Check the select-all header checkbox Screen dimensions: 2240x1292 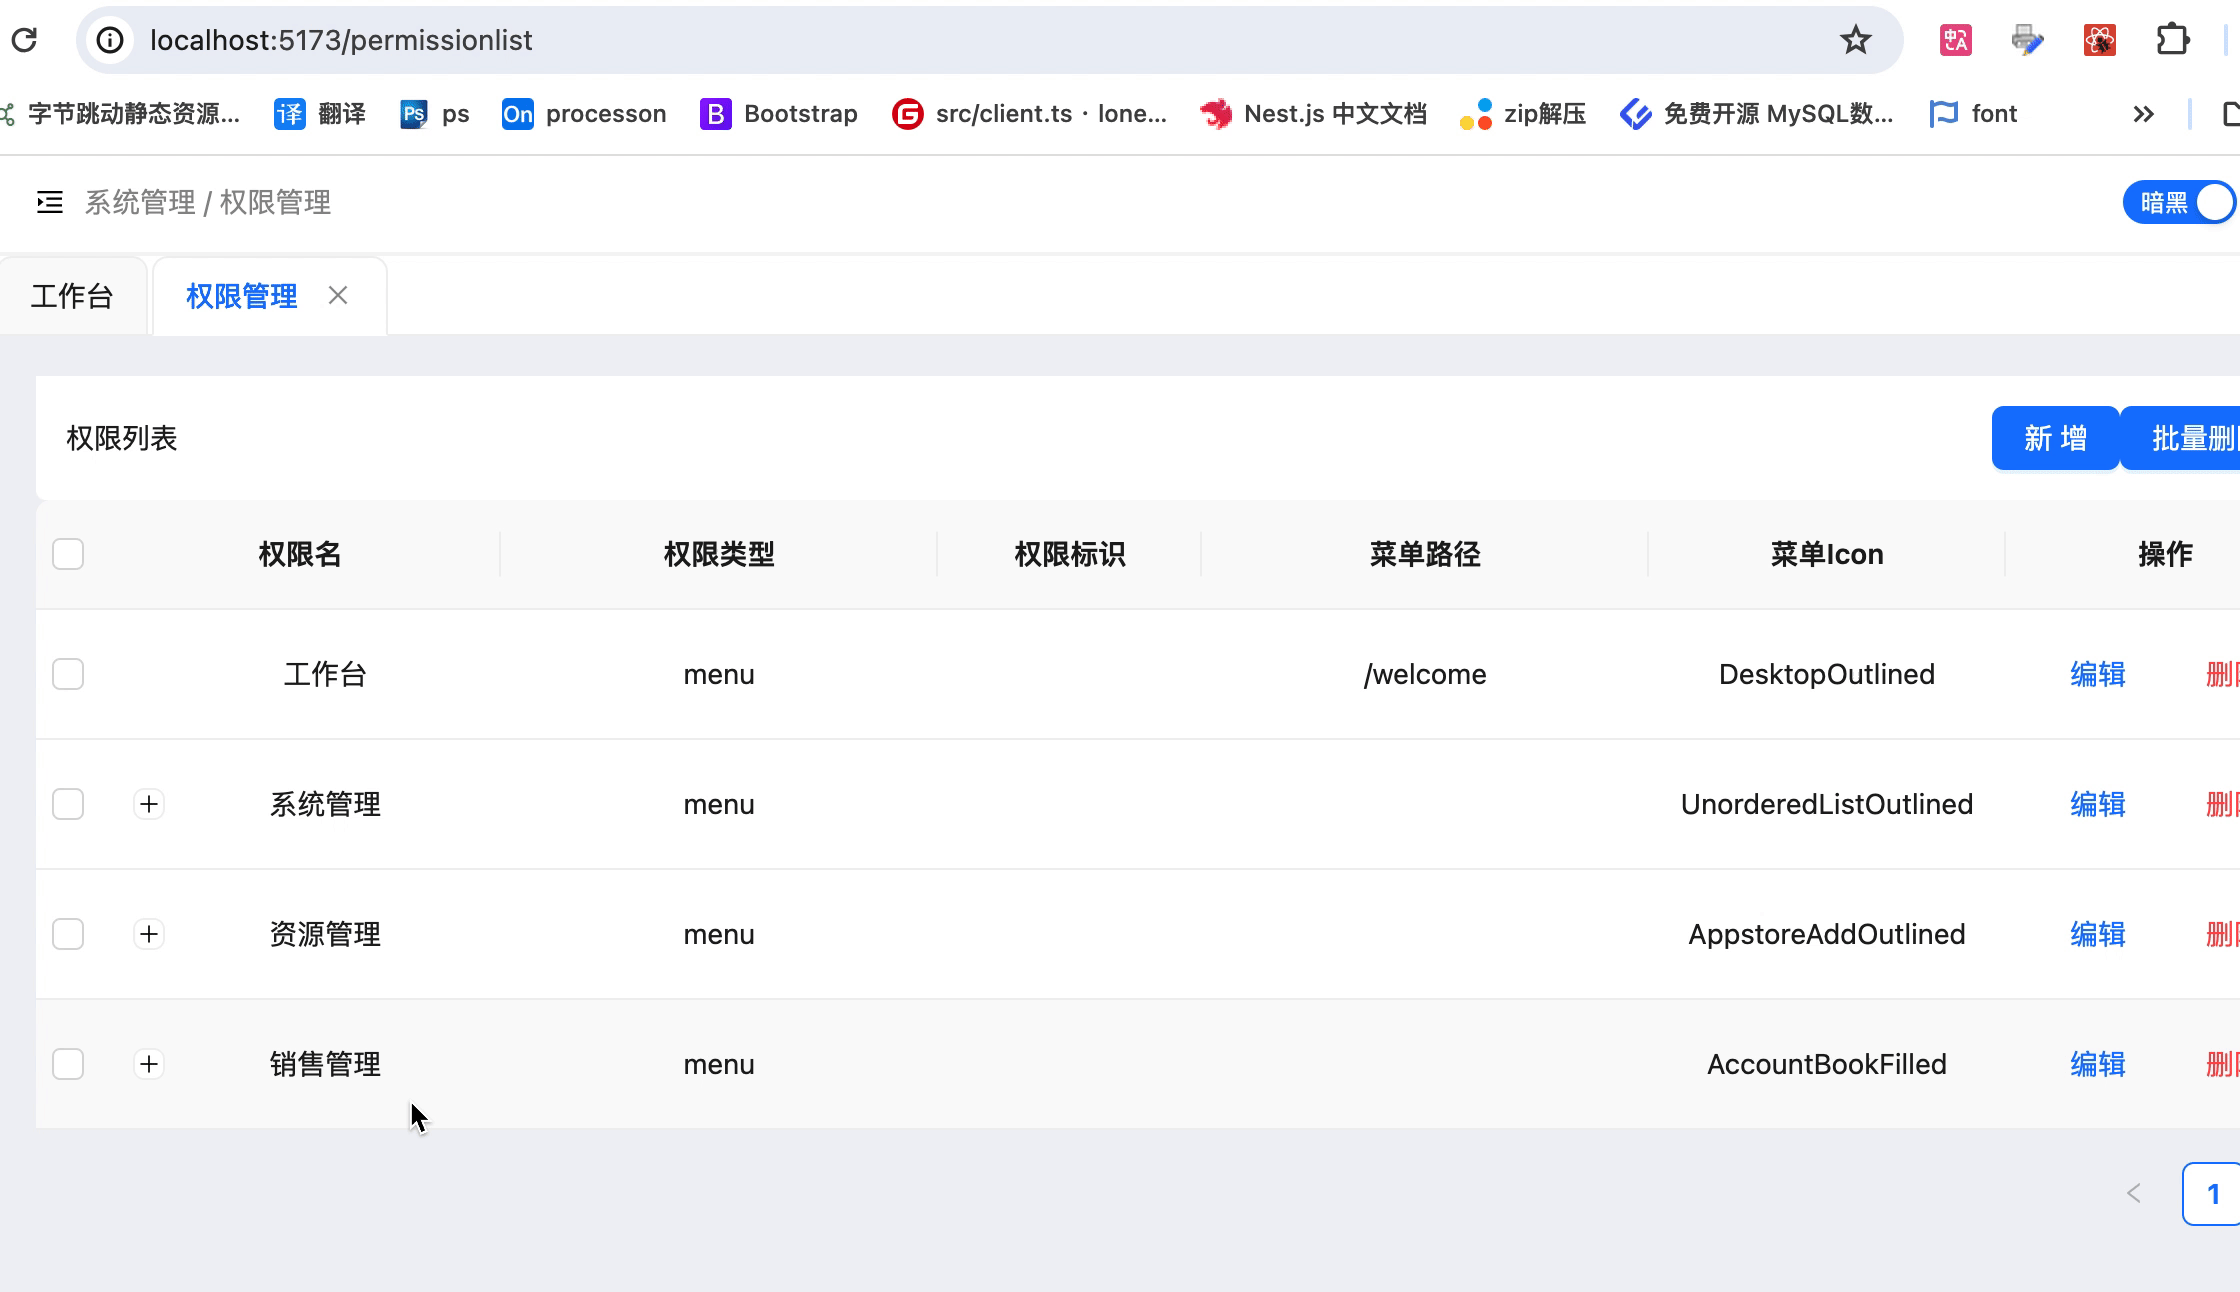(x=68, y=554)
